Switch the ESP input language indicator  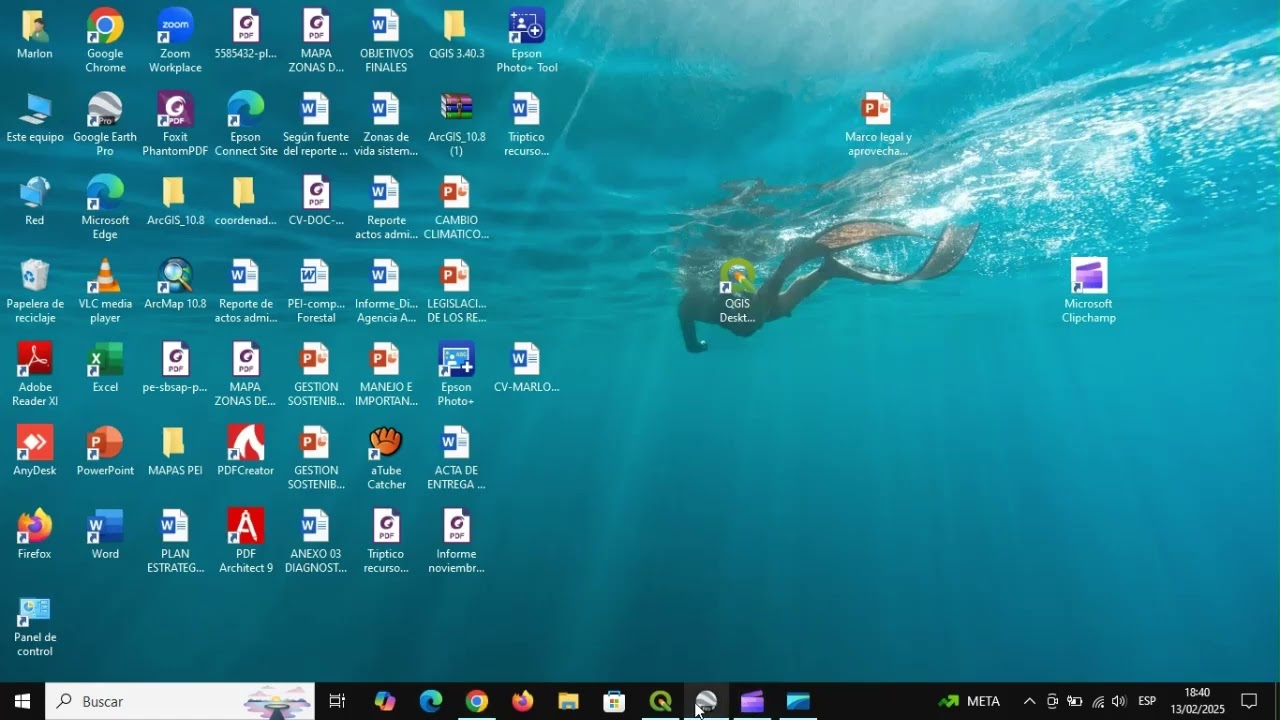click(x=1147, y=701)
